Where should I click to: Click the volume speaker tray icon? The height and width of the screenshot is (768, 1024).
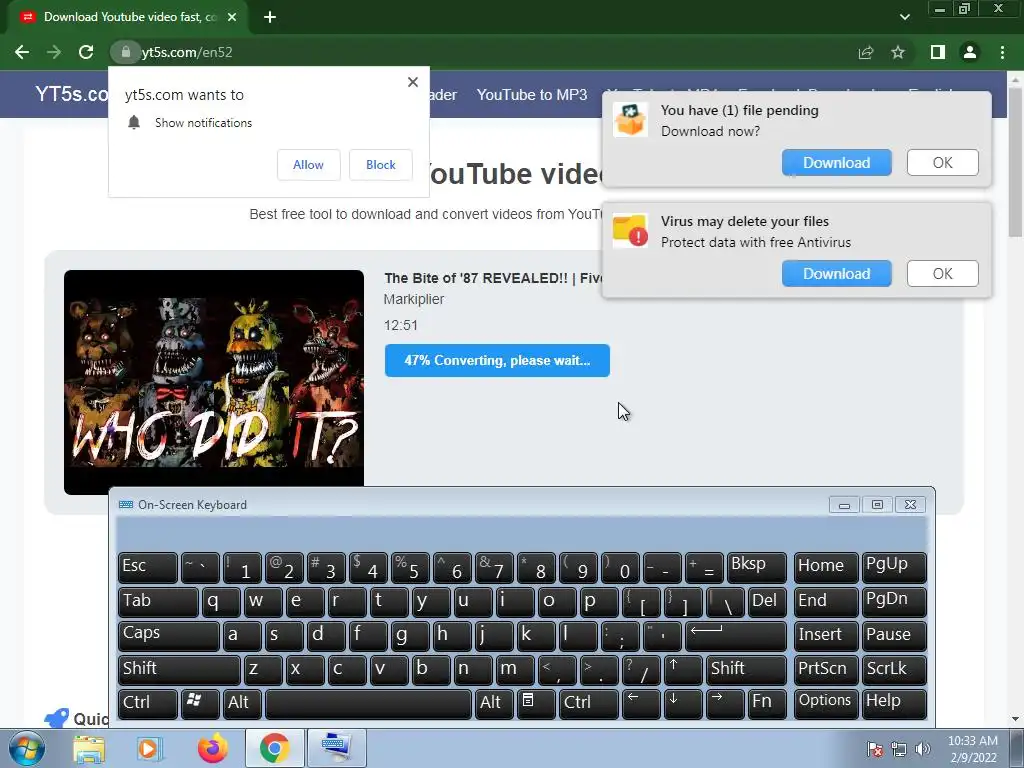(x=923, y=750)
